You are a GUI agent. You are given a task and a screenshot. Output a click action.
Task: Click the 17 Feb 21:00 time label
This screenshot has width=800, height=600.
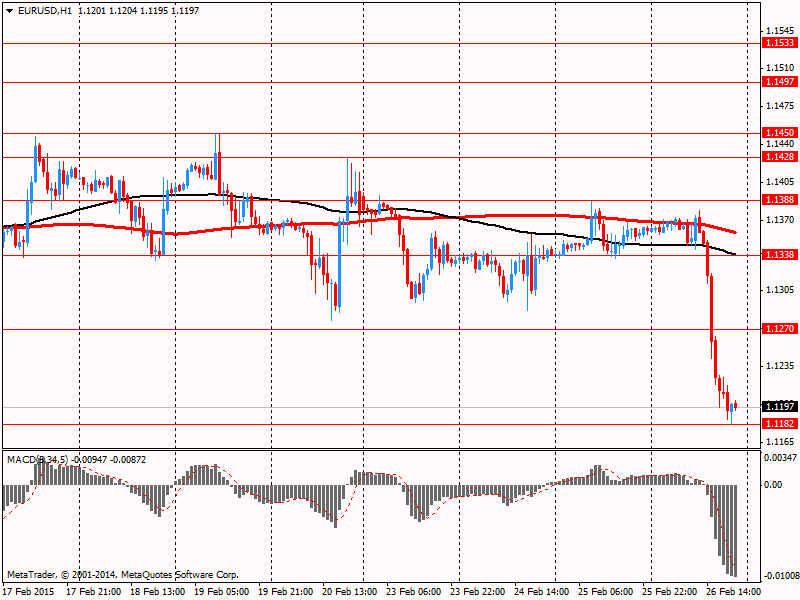pyautogui.click(x=93, y=592)
